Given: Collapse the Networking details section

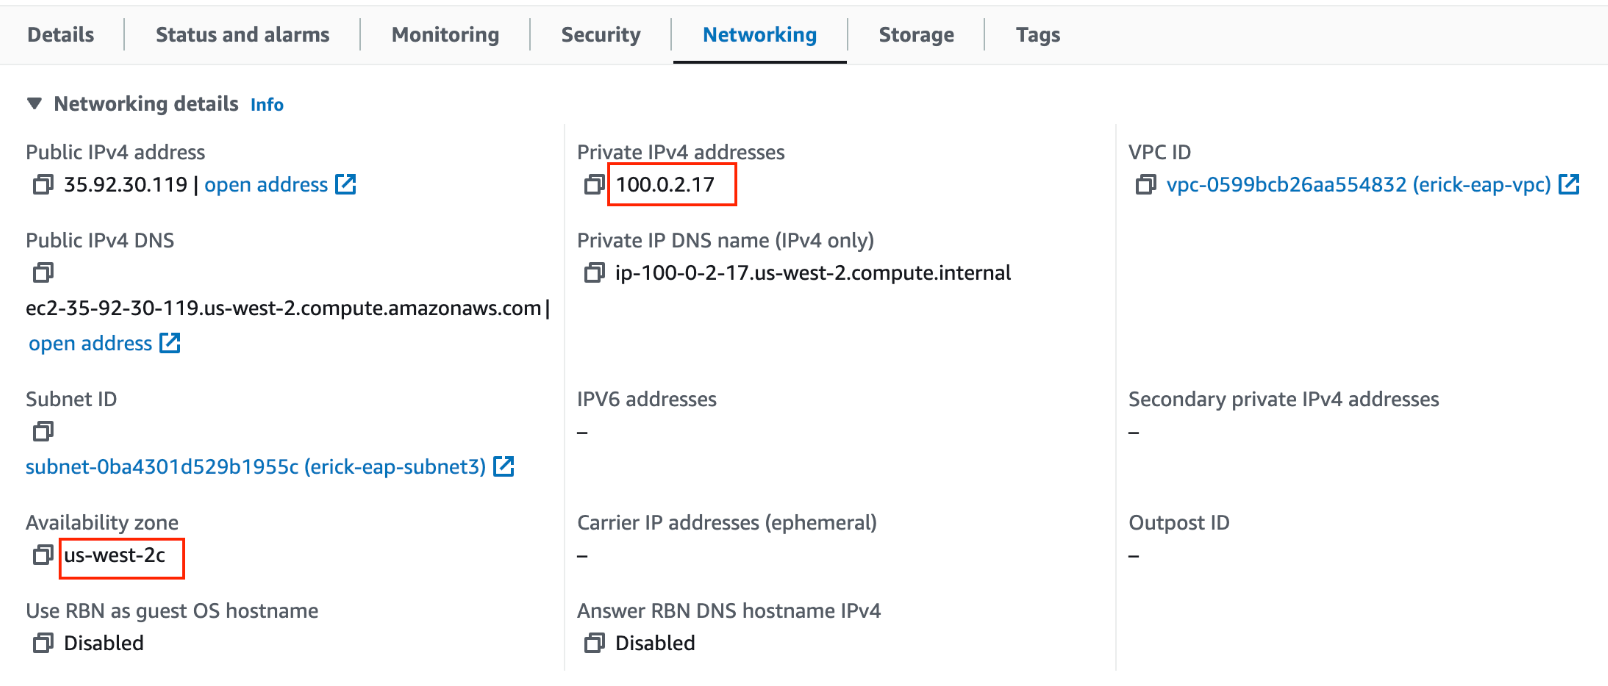Looking at the screenshot, I should click(33, 103).
